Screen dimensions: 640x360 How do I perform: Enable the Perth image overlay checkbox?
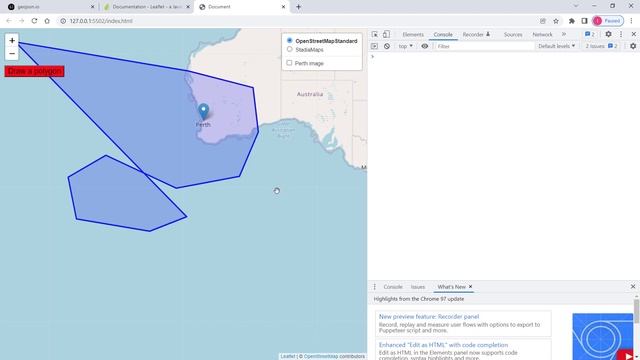tap(289, 63)
